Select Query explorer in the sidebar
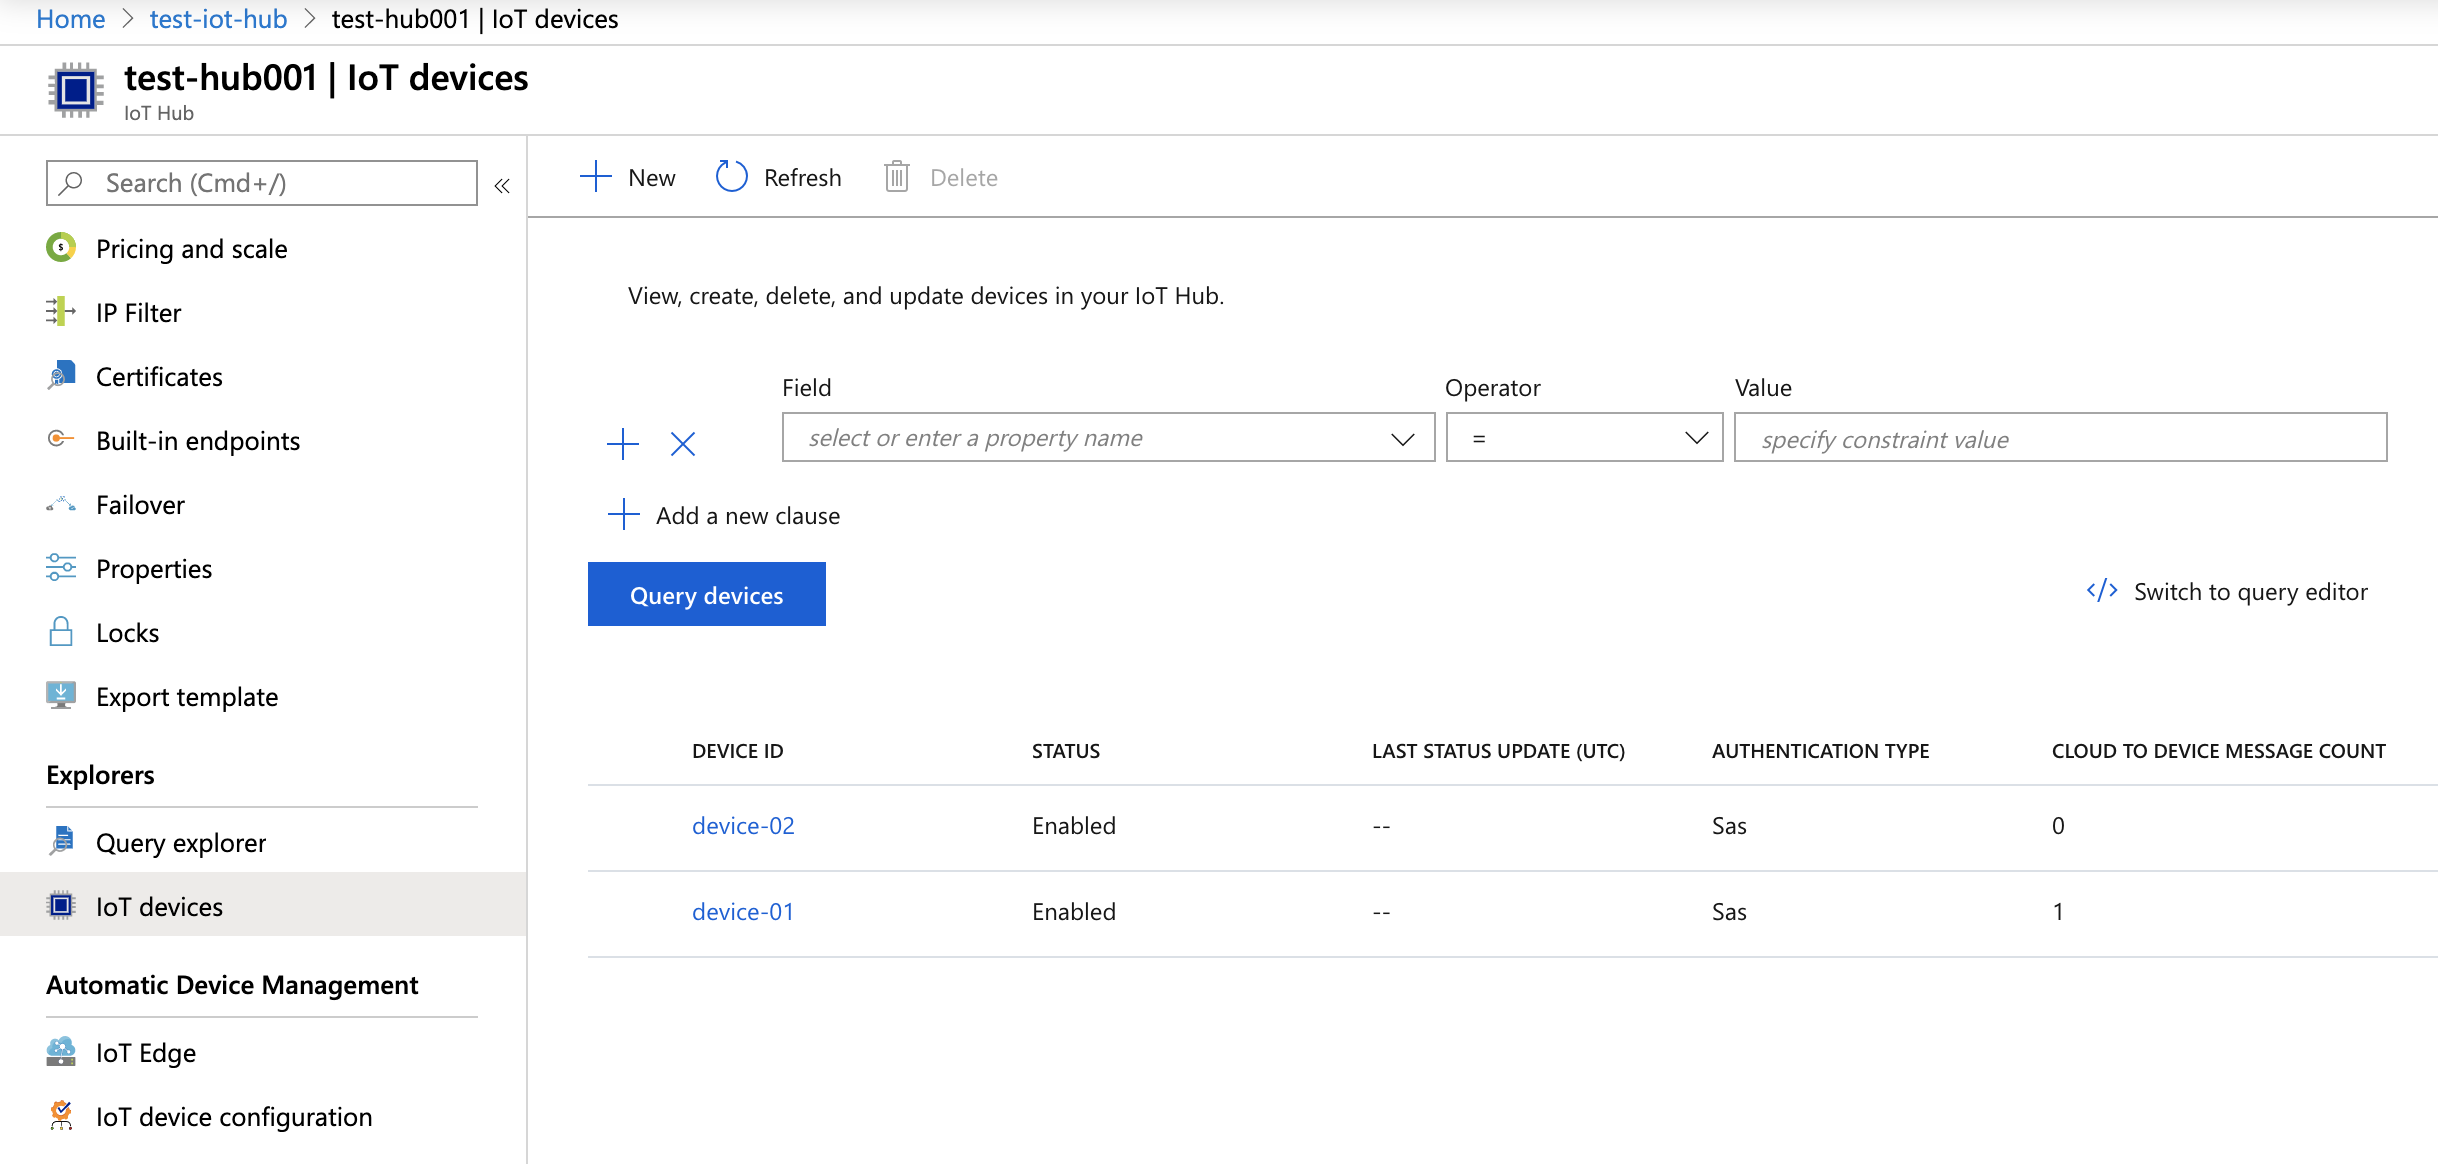 pyautogui.click(x=180, y=842)
